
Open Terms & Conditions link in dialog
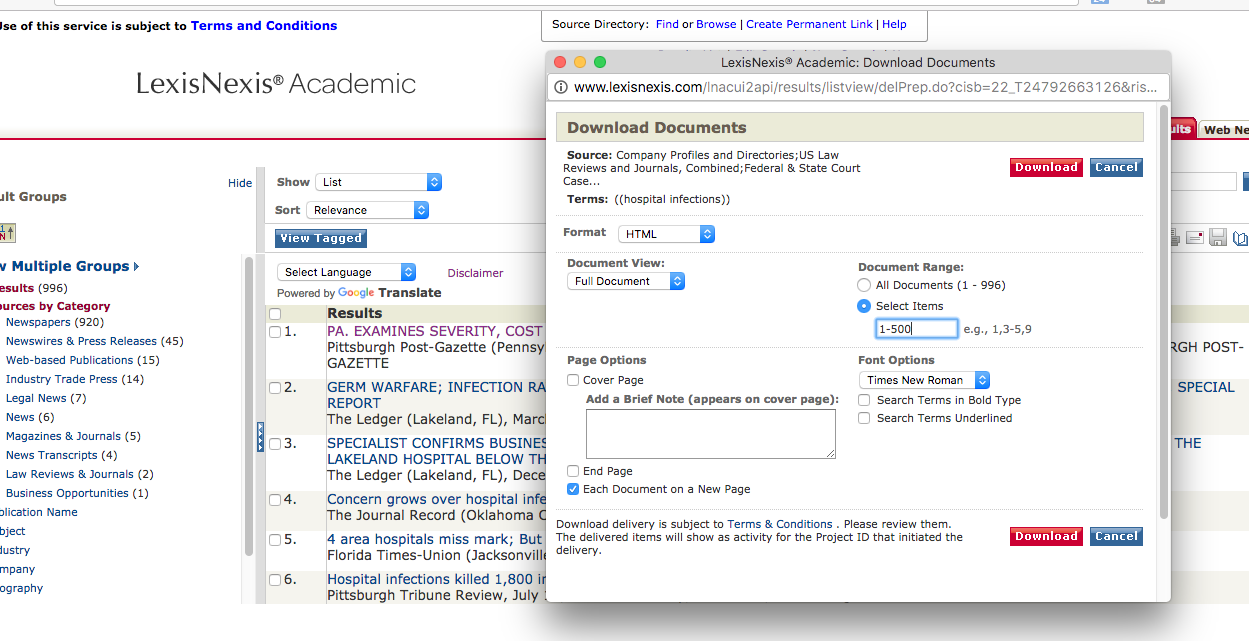pyautogui.click(x=780, y=524)
